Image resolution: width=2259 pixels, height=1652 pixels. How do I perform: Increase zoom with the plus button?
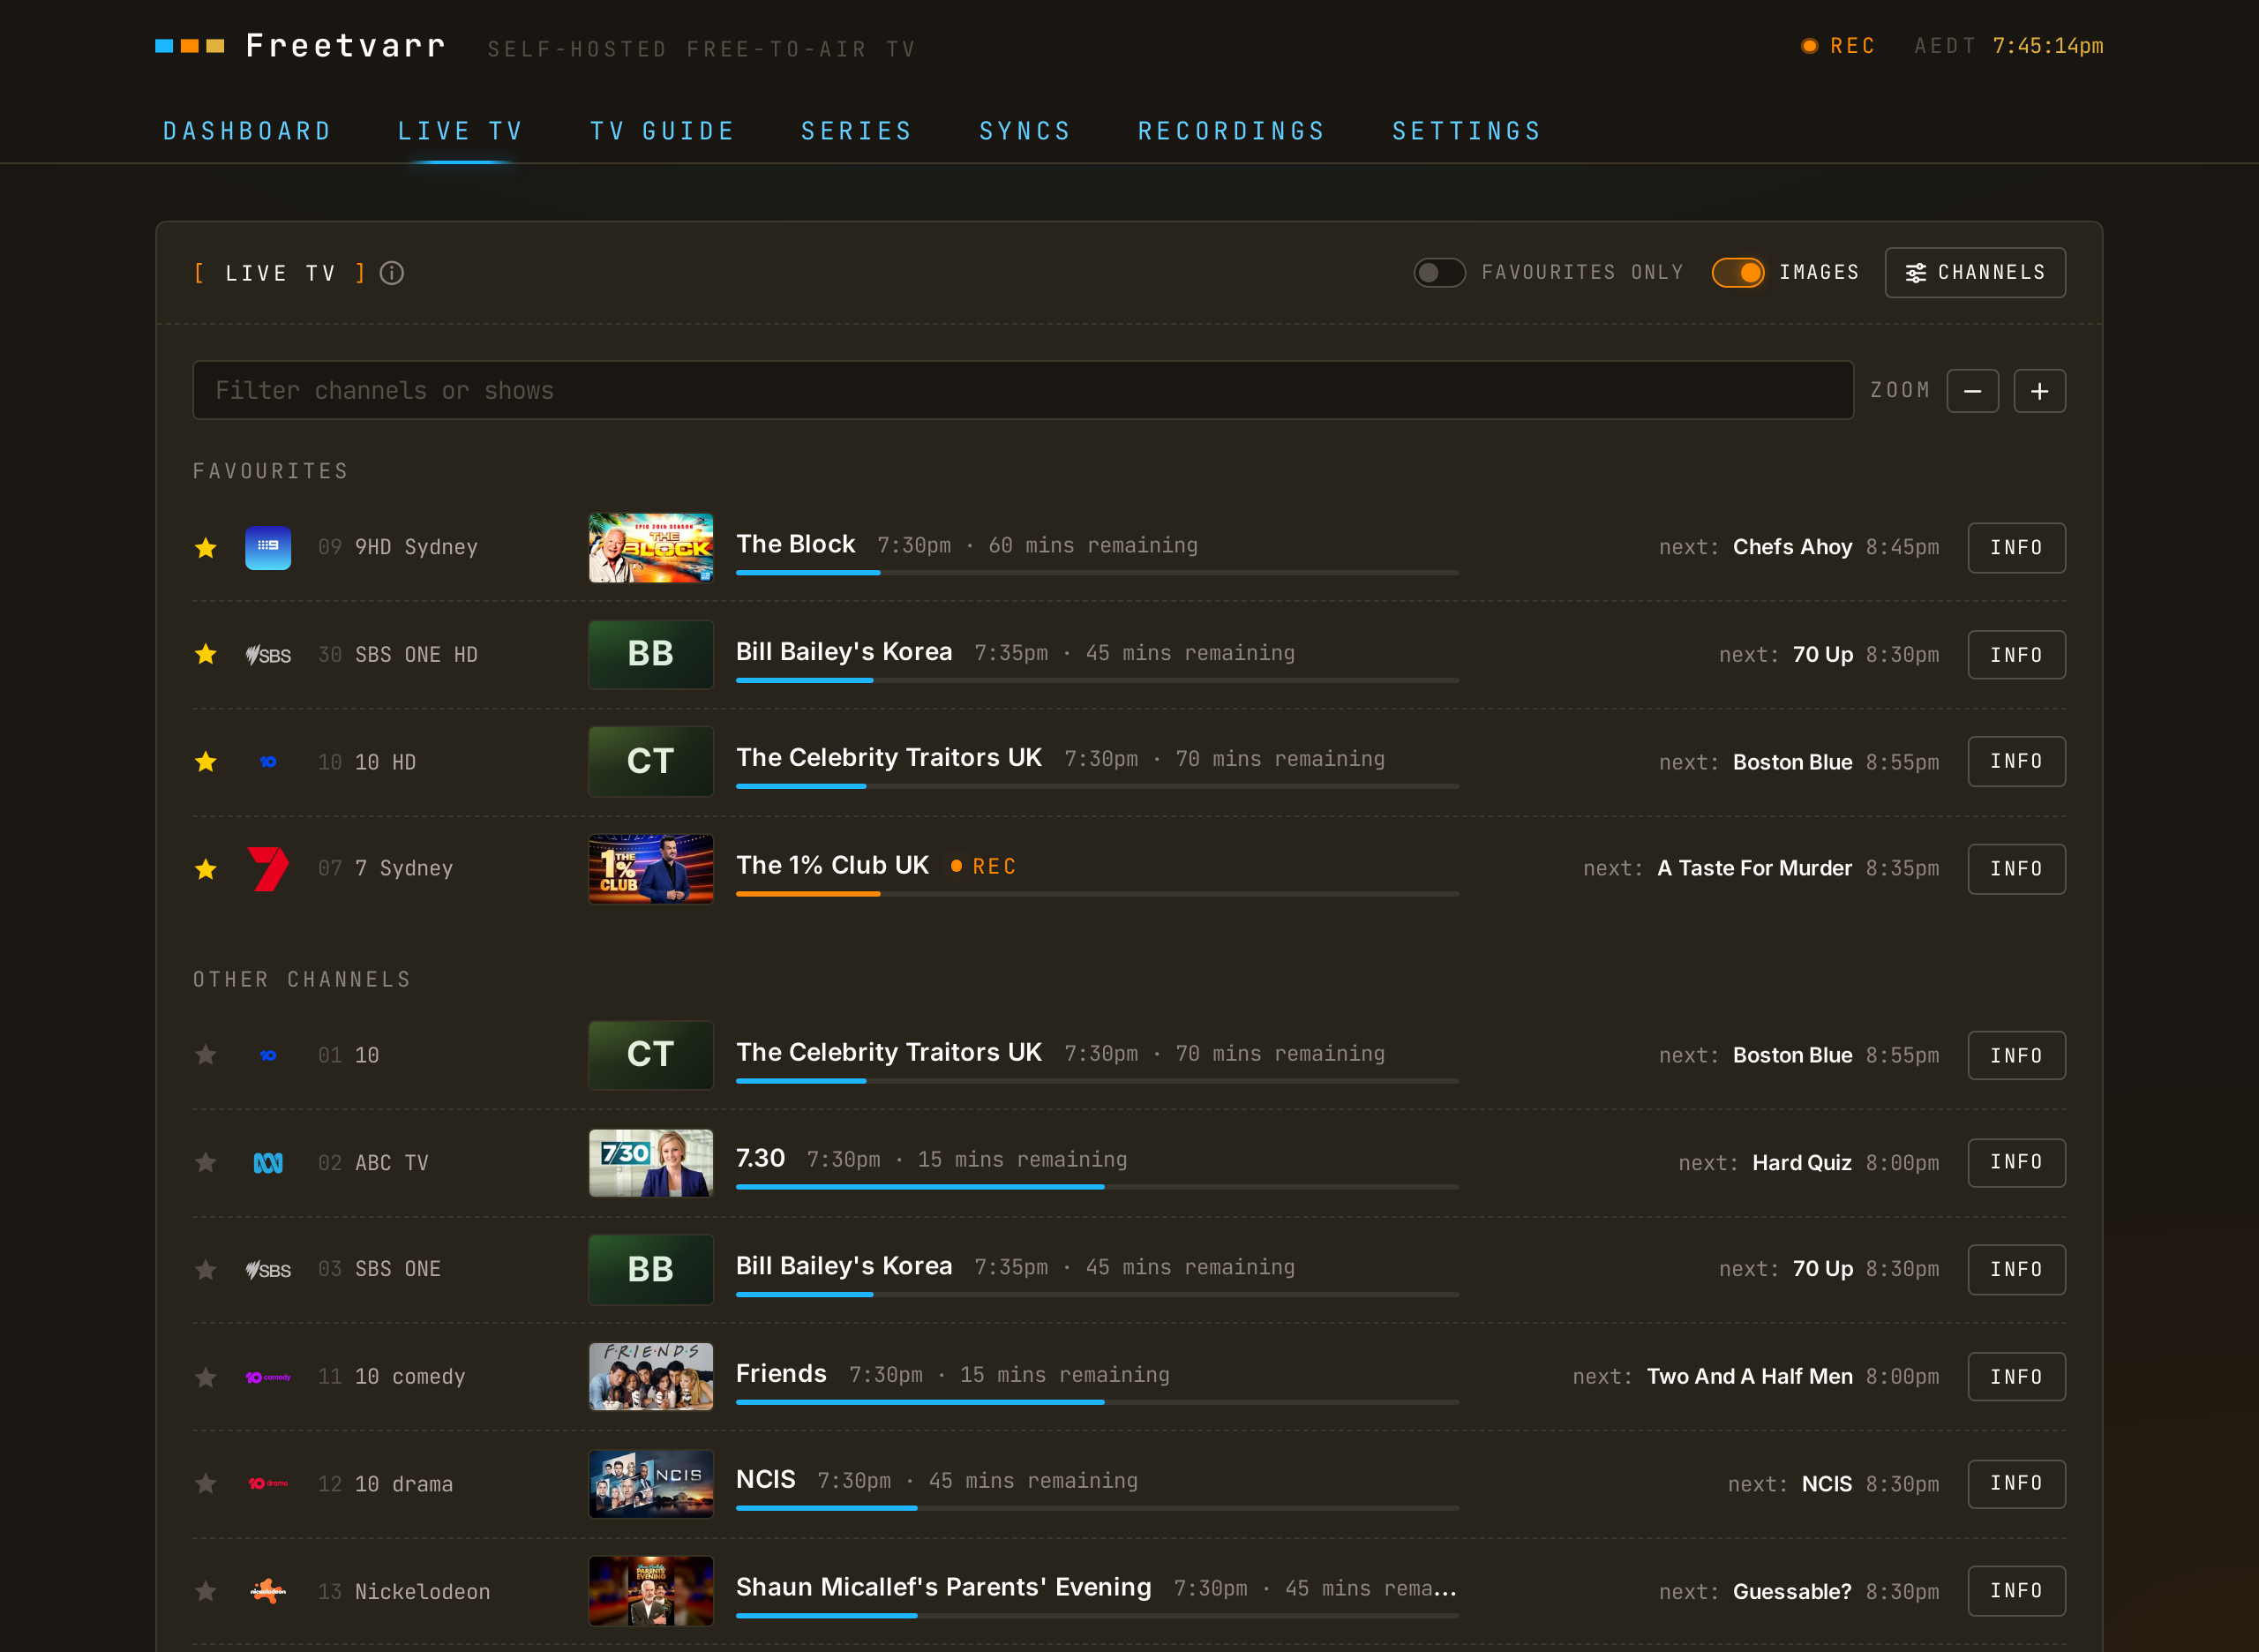coord(2039,391)
